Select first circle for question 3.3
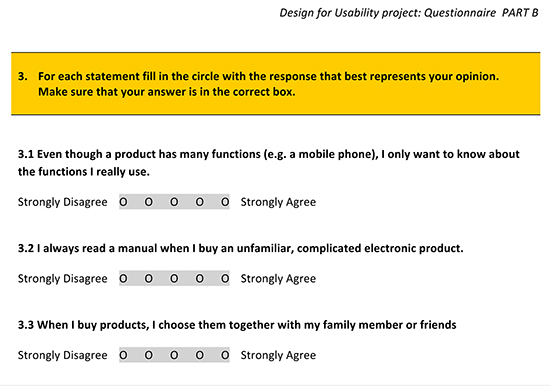The image size is (550, 386). 123,355
